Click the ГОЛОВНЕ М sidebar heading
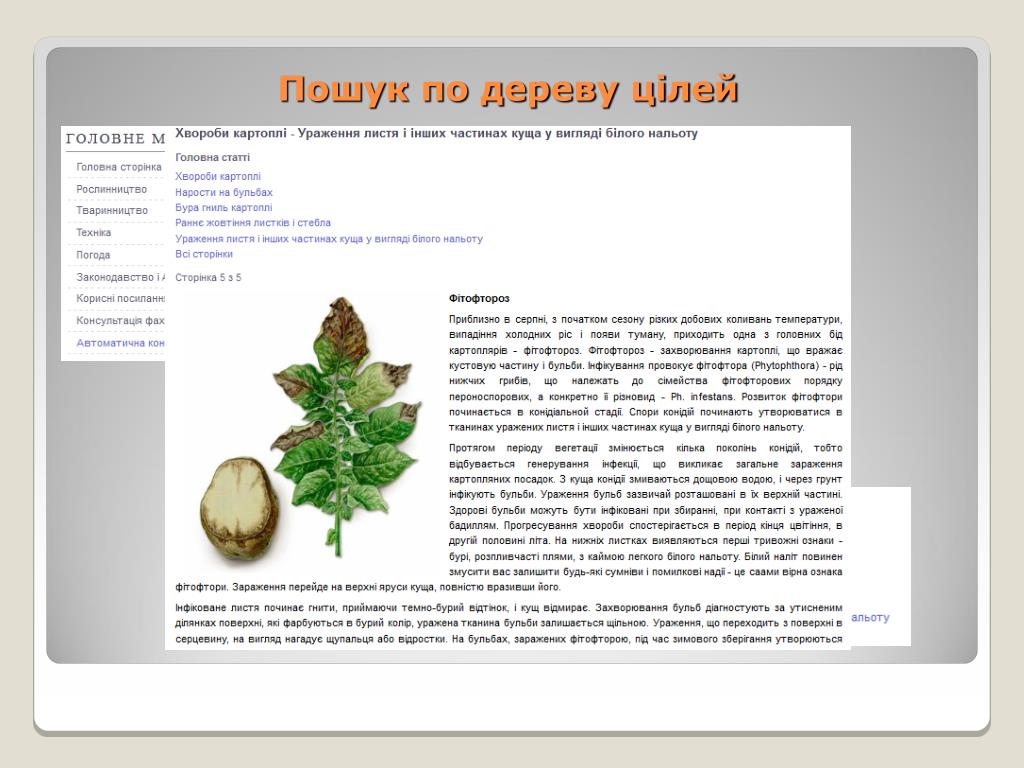The height and width of the screenshot is (768, 1024). [116, 138]
